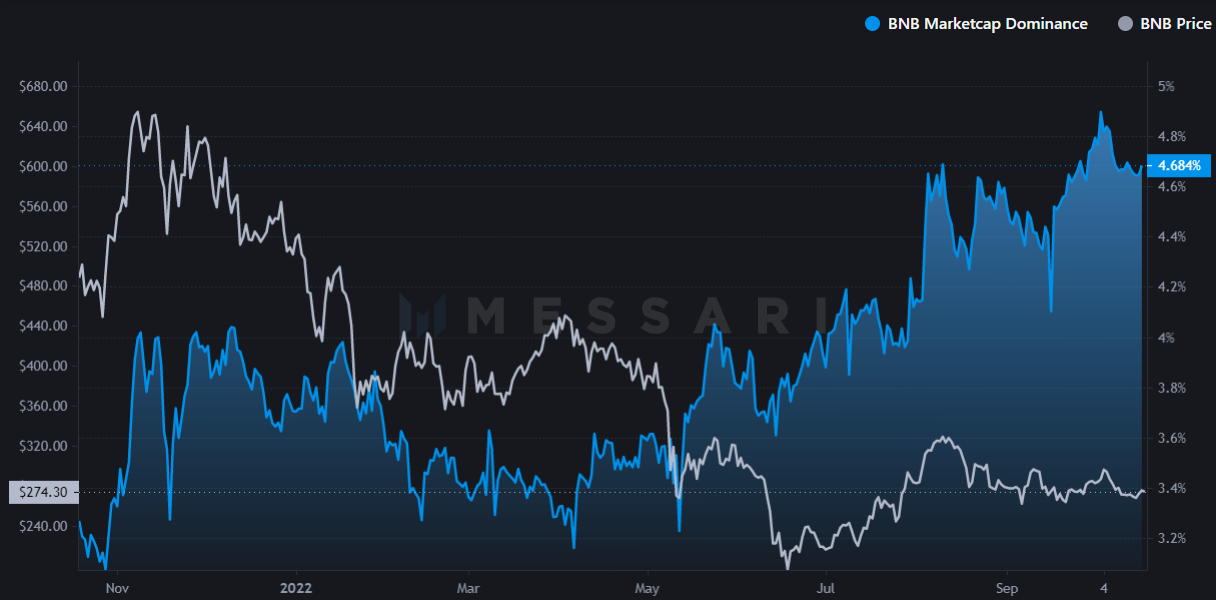Screen dimensions: 1216x600
Task: Toggle the BNB Price legend item
Action: 1164,24
